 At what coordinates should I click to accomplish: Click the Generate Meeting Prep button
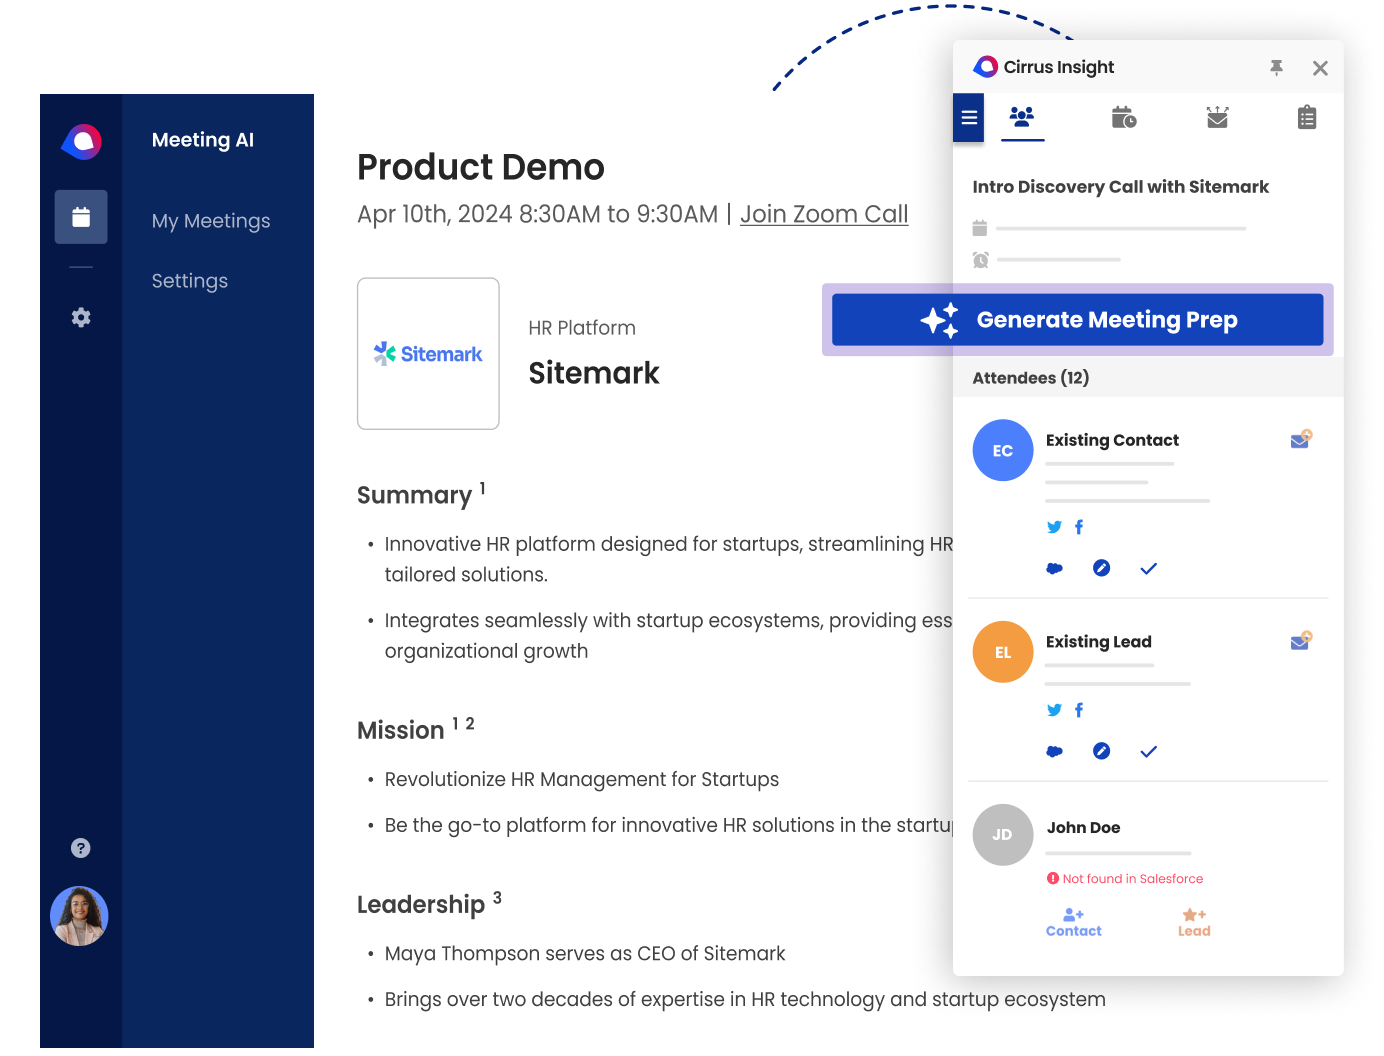(1077, 319)
